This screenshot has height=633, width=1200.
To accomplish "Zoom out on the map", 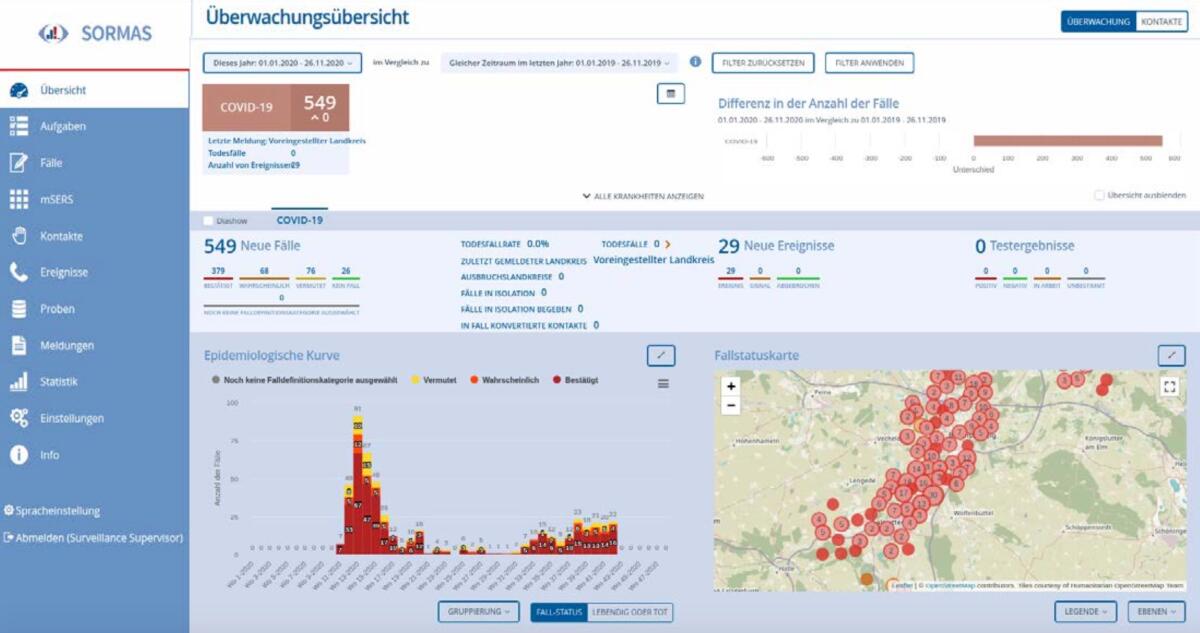I will pyautogui.click(x=731, y=405).
